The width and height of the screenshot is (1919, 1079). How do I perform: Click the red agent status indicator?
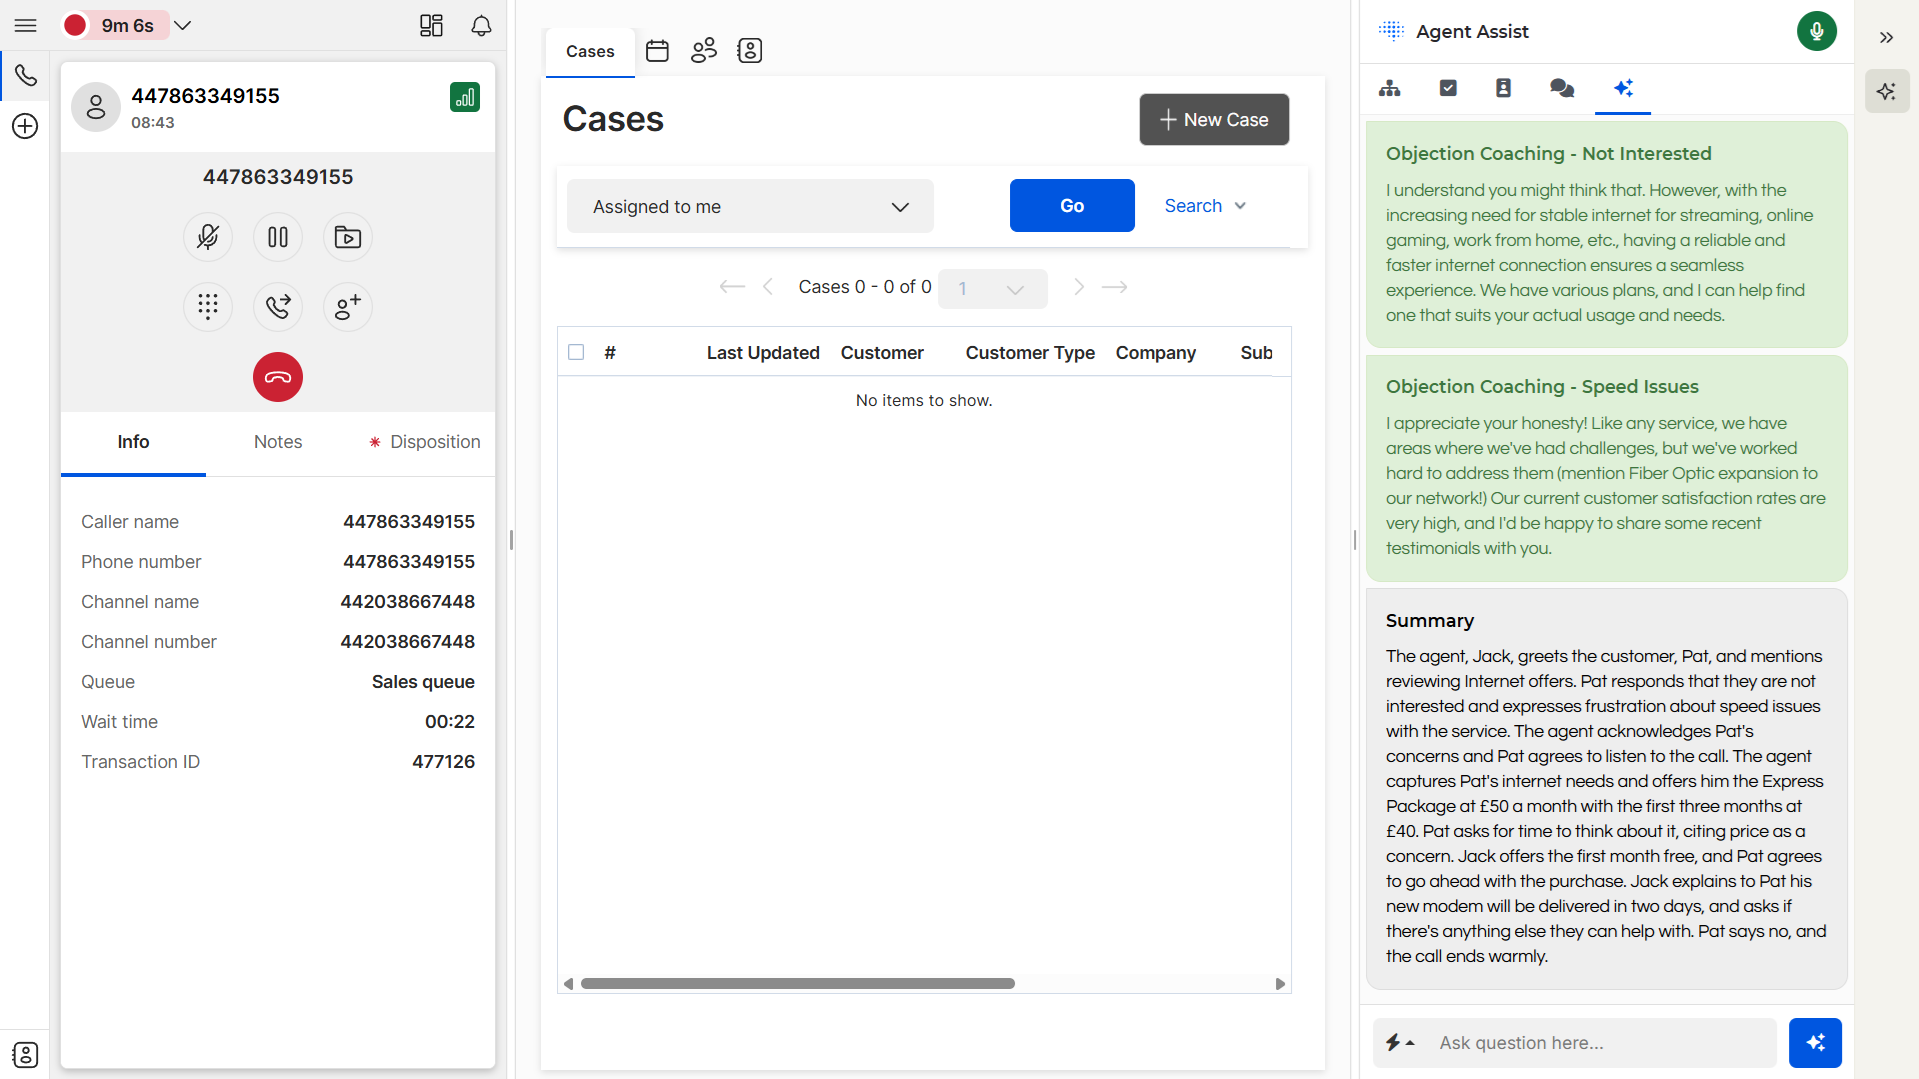[75, 25]
